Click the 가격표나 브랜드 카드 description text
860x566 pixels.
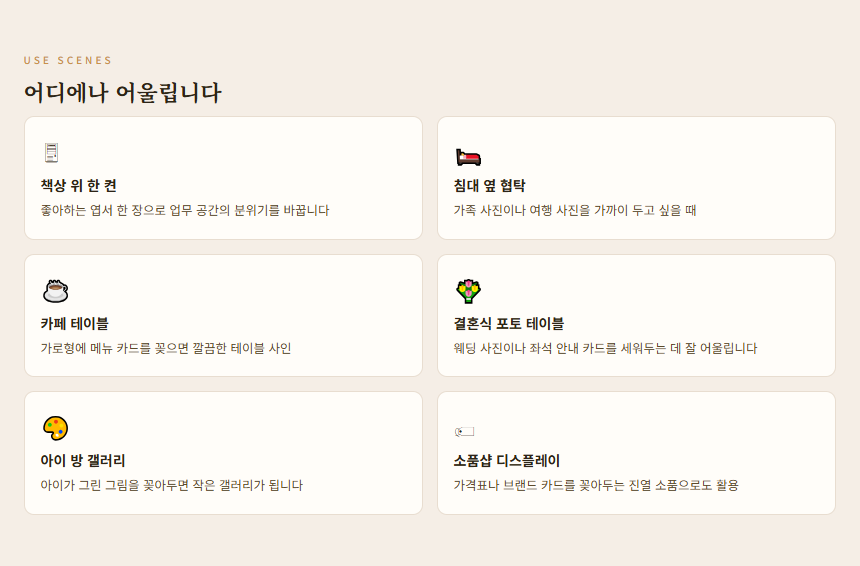[x=596, y=486]
